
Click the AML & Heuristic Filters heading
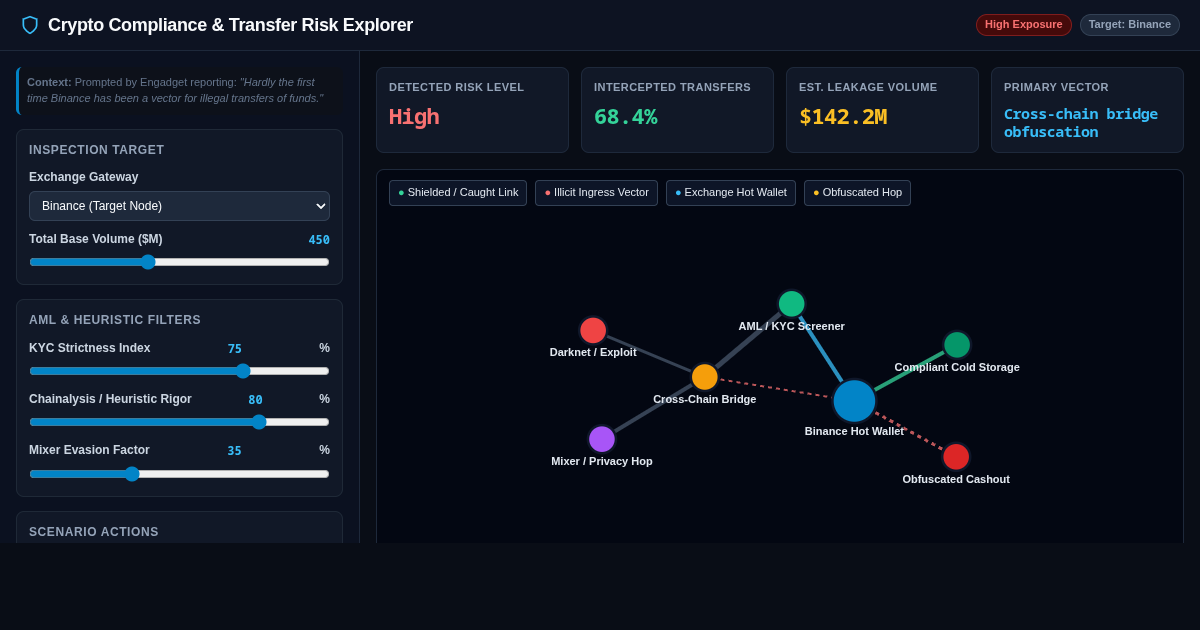(115, 320)
